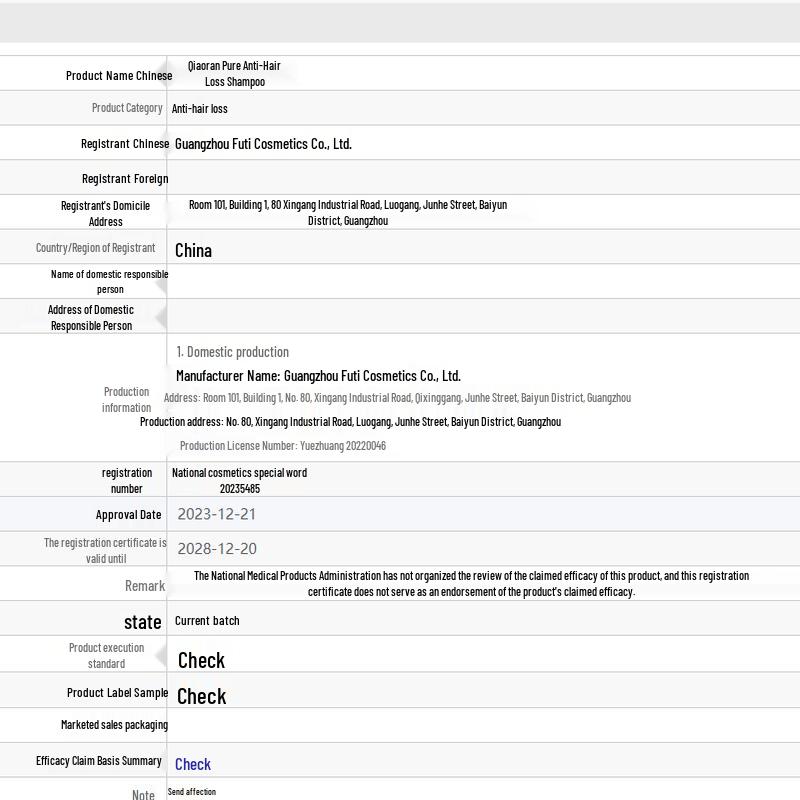This screenshot has width=800, height=800.
Task: Select the 'China' country value
Action: pos(193,251)
